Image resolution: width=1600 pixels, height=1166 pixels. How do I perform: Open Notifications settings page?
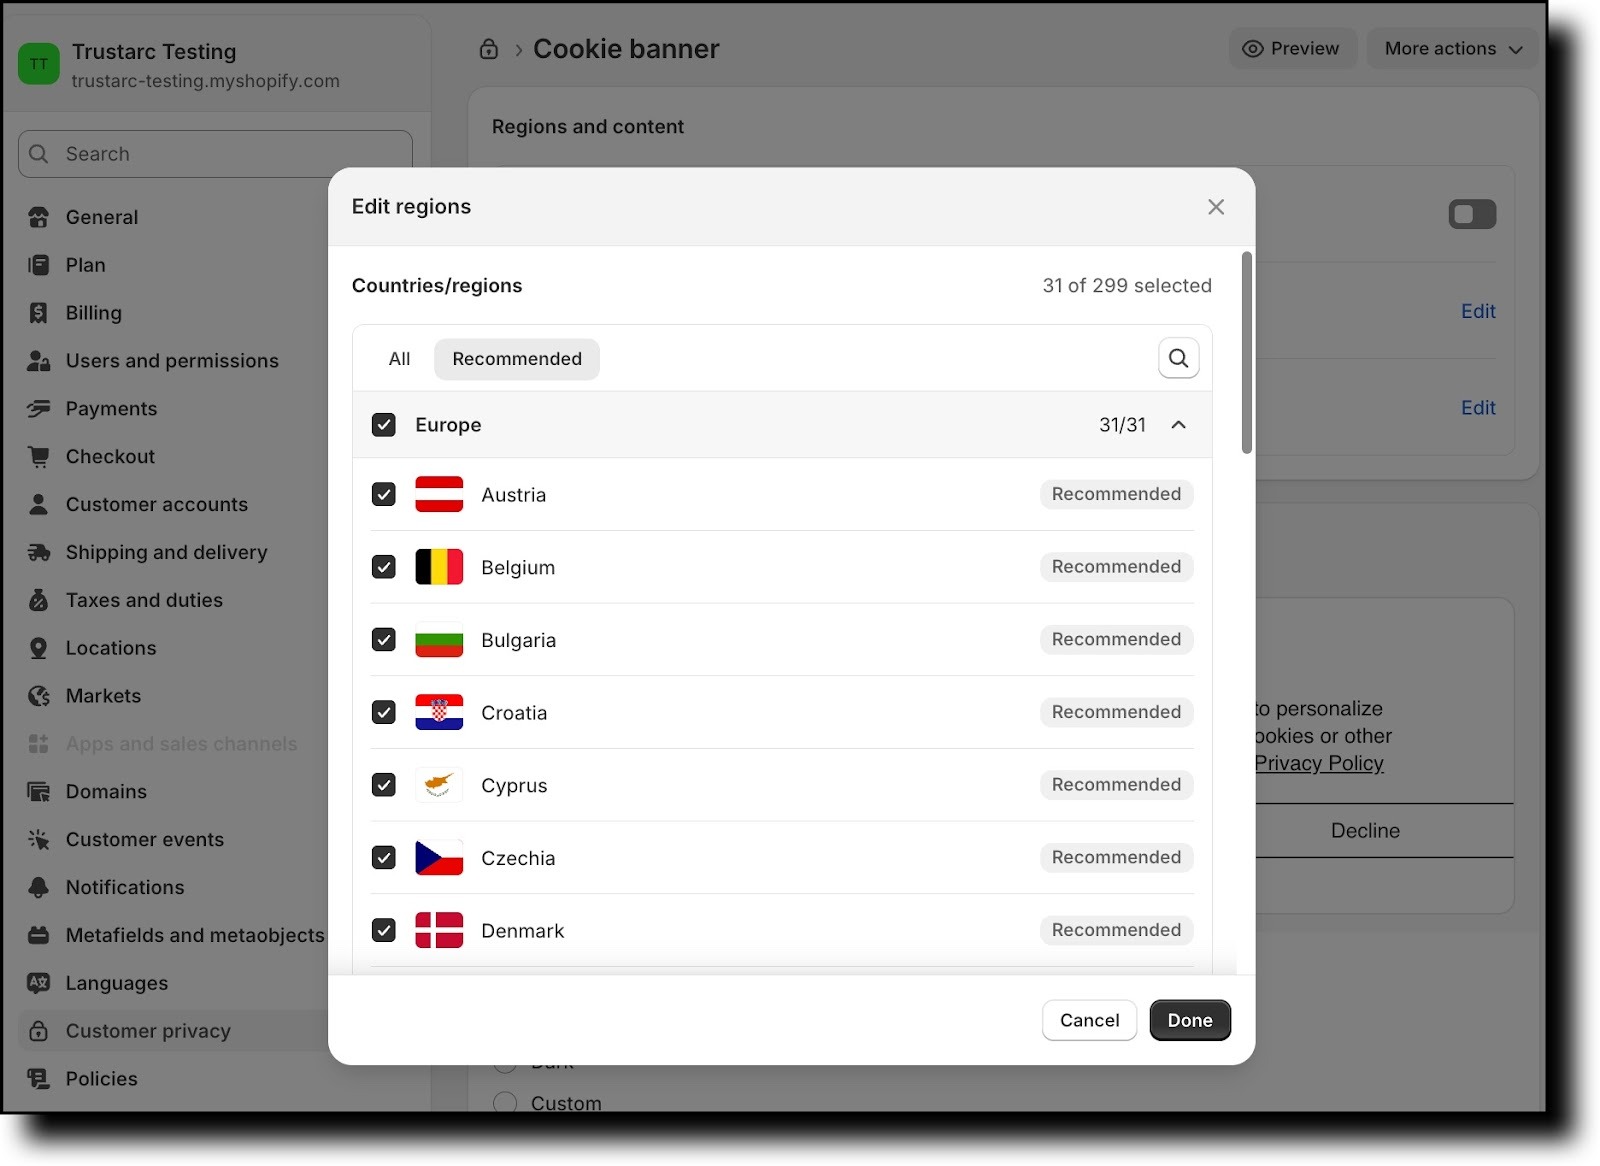pyautogui.click(x=125, y=887)
